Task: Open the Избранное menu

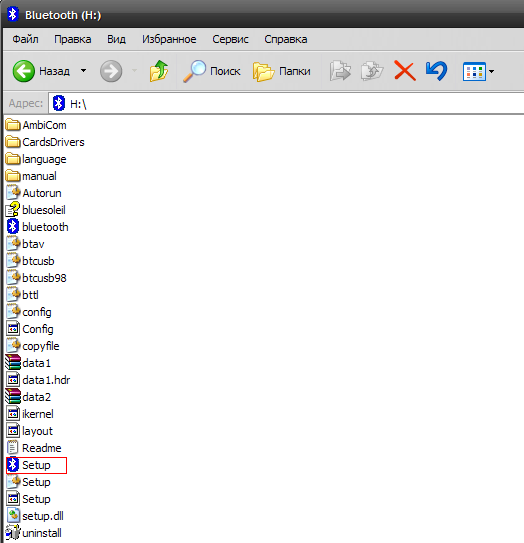Action: click(x=169, y=39)
